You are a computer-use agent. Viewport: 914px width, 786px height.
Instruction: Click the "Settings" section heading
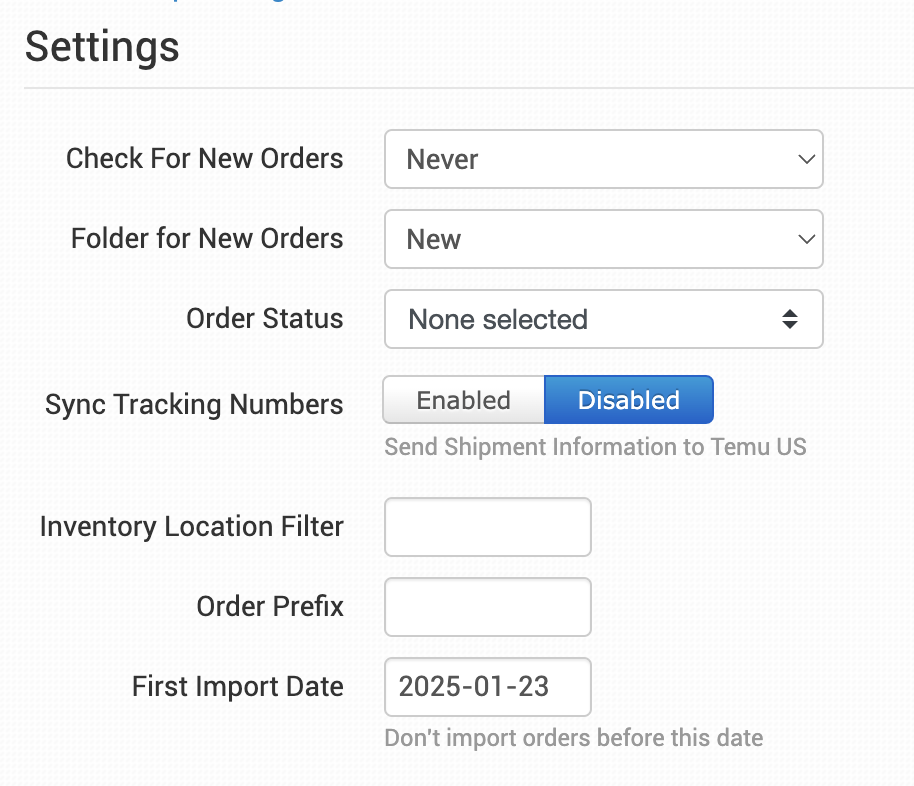102,47
